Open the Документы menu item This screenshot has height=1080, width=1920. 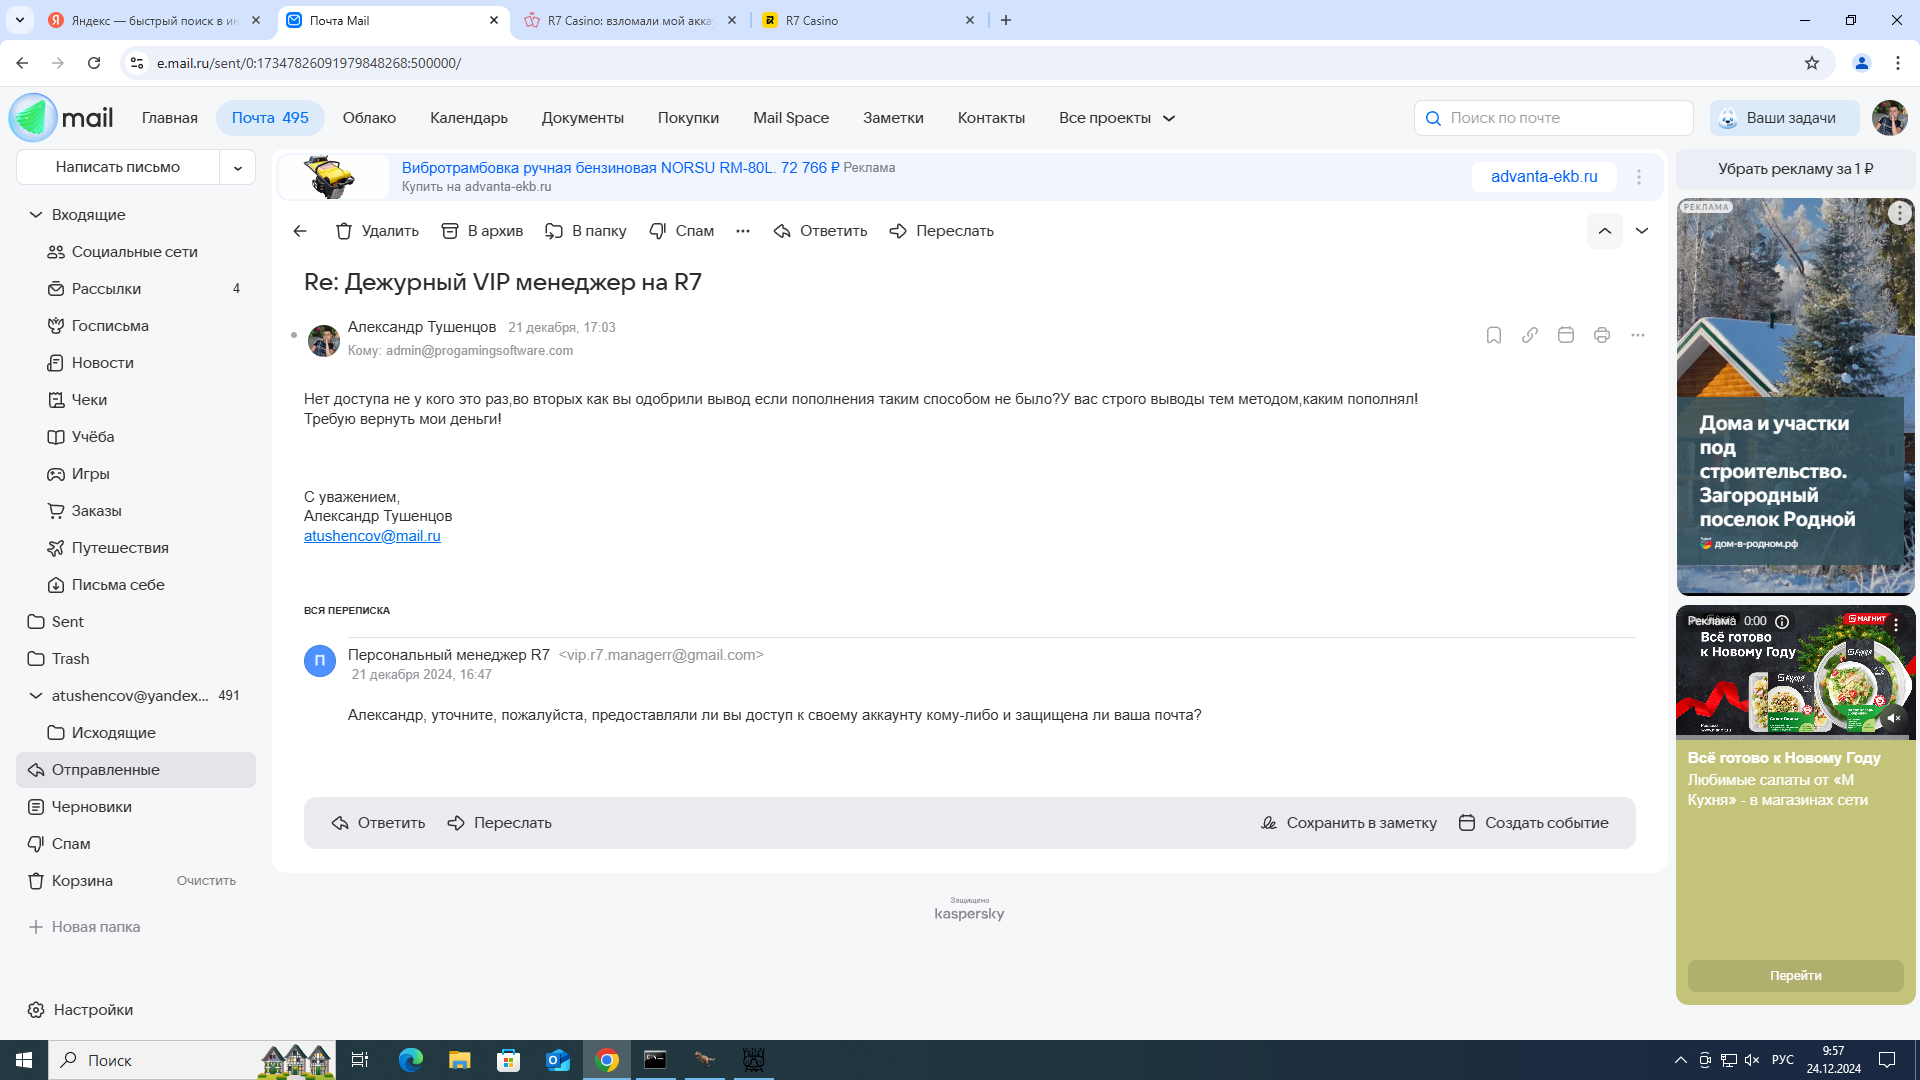pos(583,118)
